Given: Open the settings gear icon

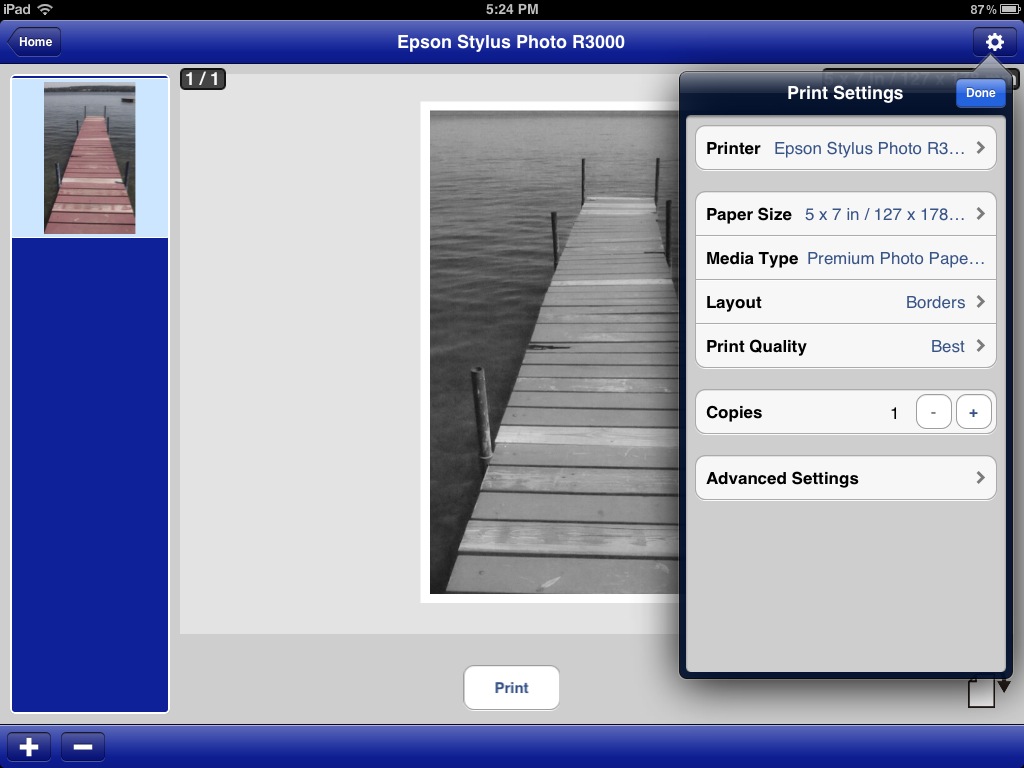Looking at the screenshot, I should [x=994, y=42].
